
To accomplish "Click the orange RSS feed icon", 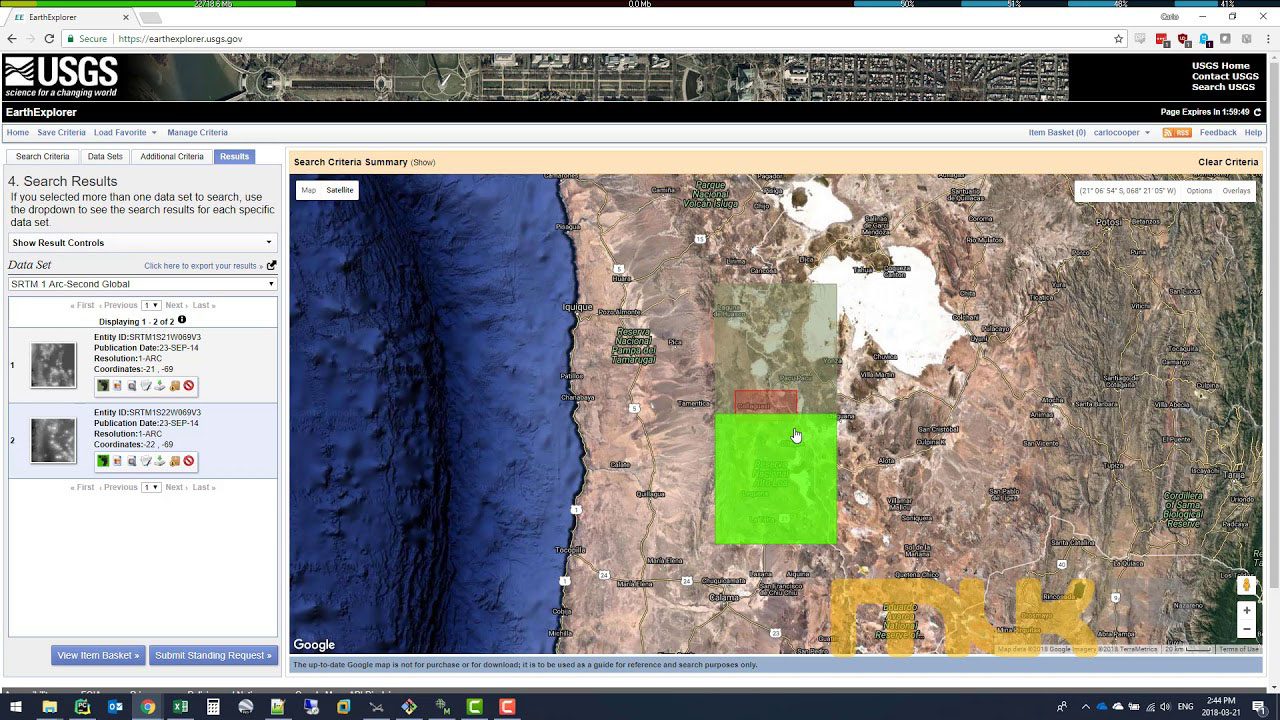I will pyautogui.click(x=1176, y=133).
